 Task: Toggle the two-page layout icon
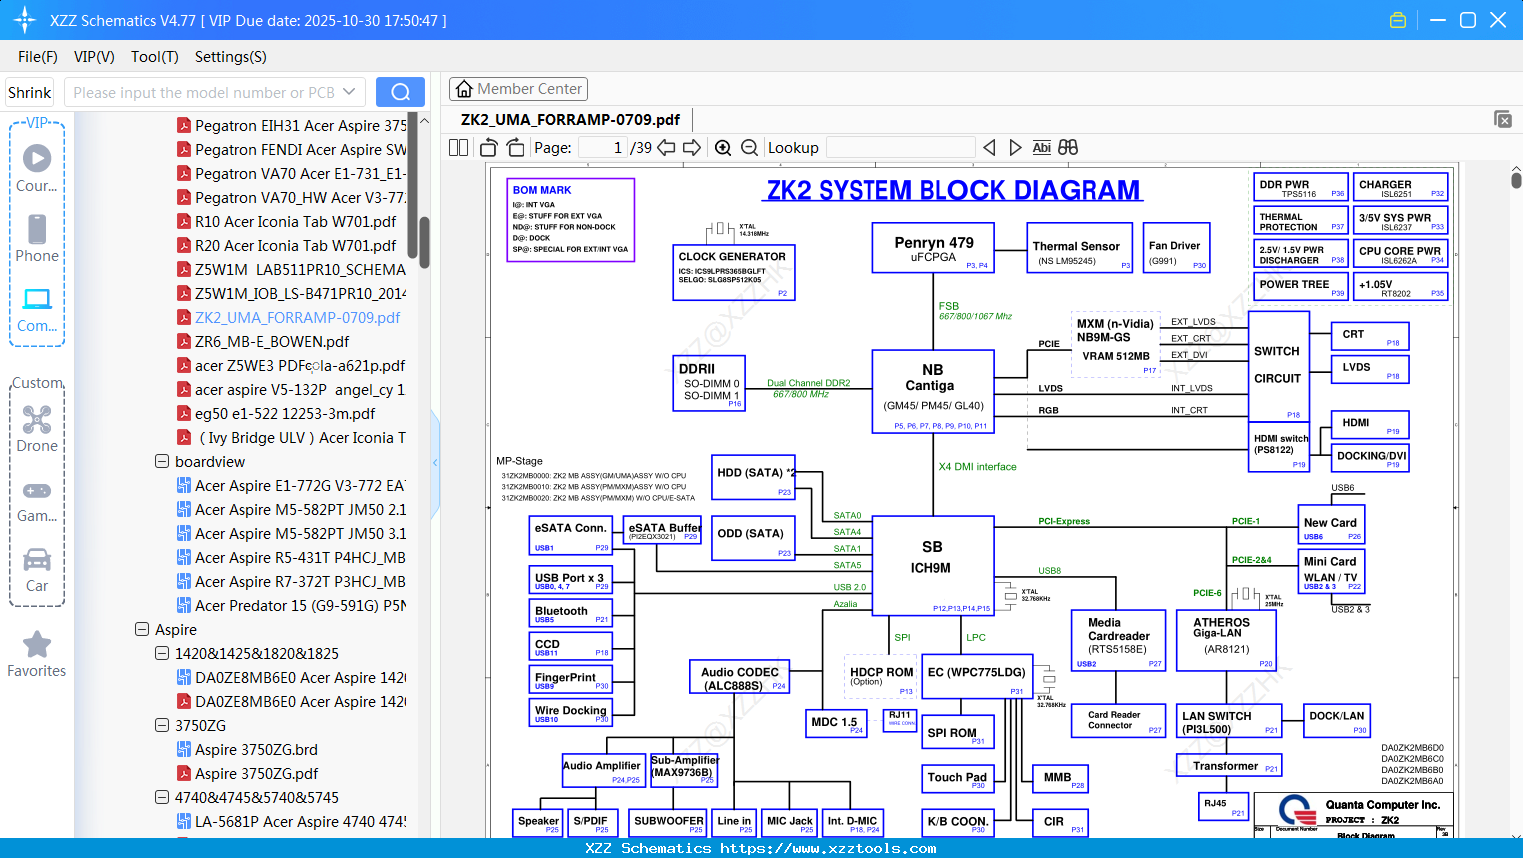(x=459, y=148)
